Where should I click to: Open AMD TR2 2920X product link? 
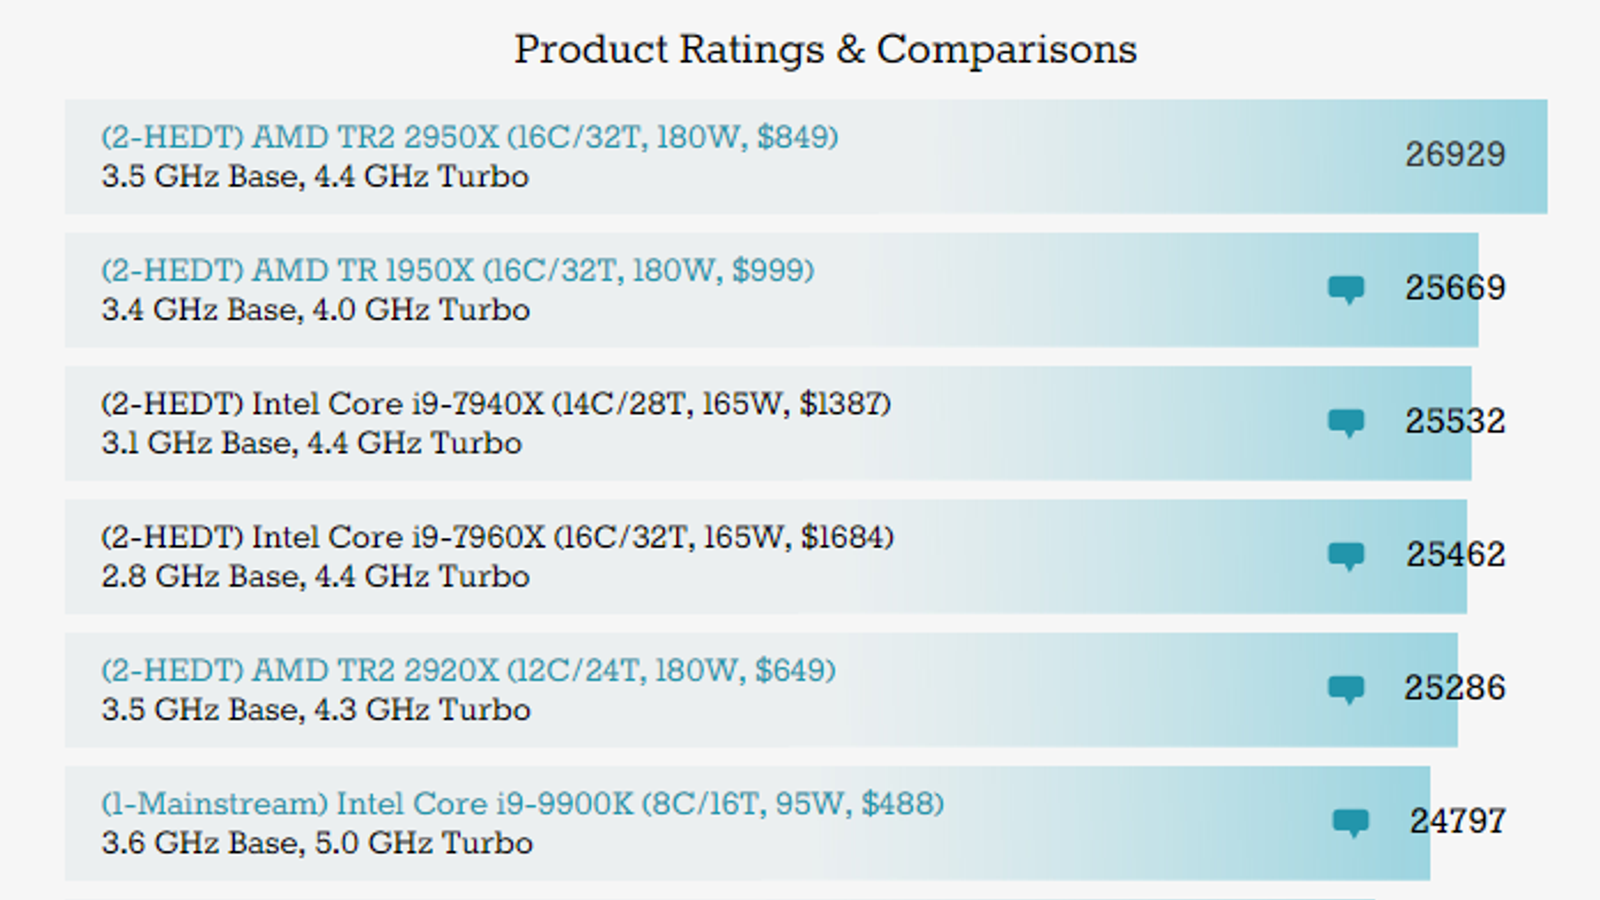(468, 670)
